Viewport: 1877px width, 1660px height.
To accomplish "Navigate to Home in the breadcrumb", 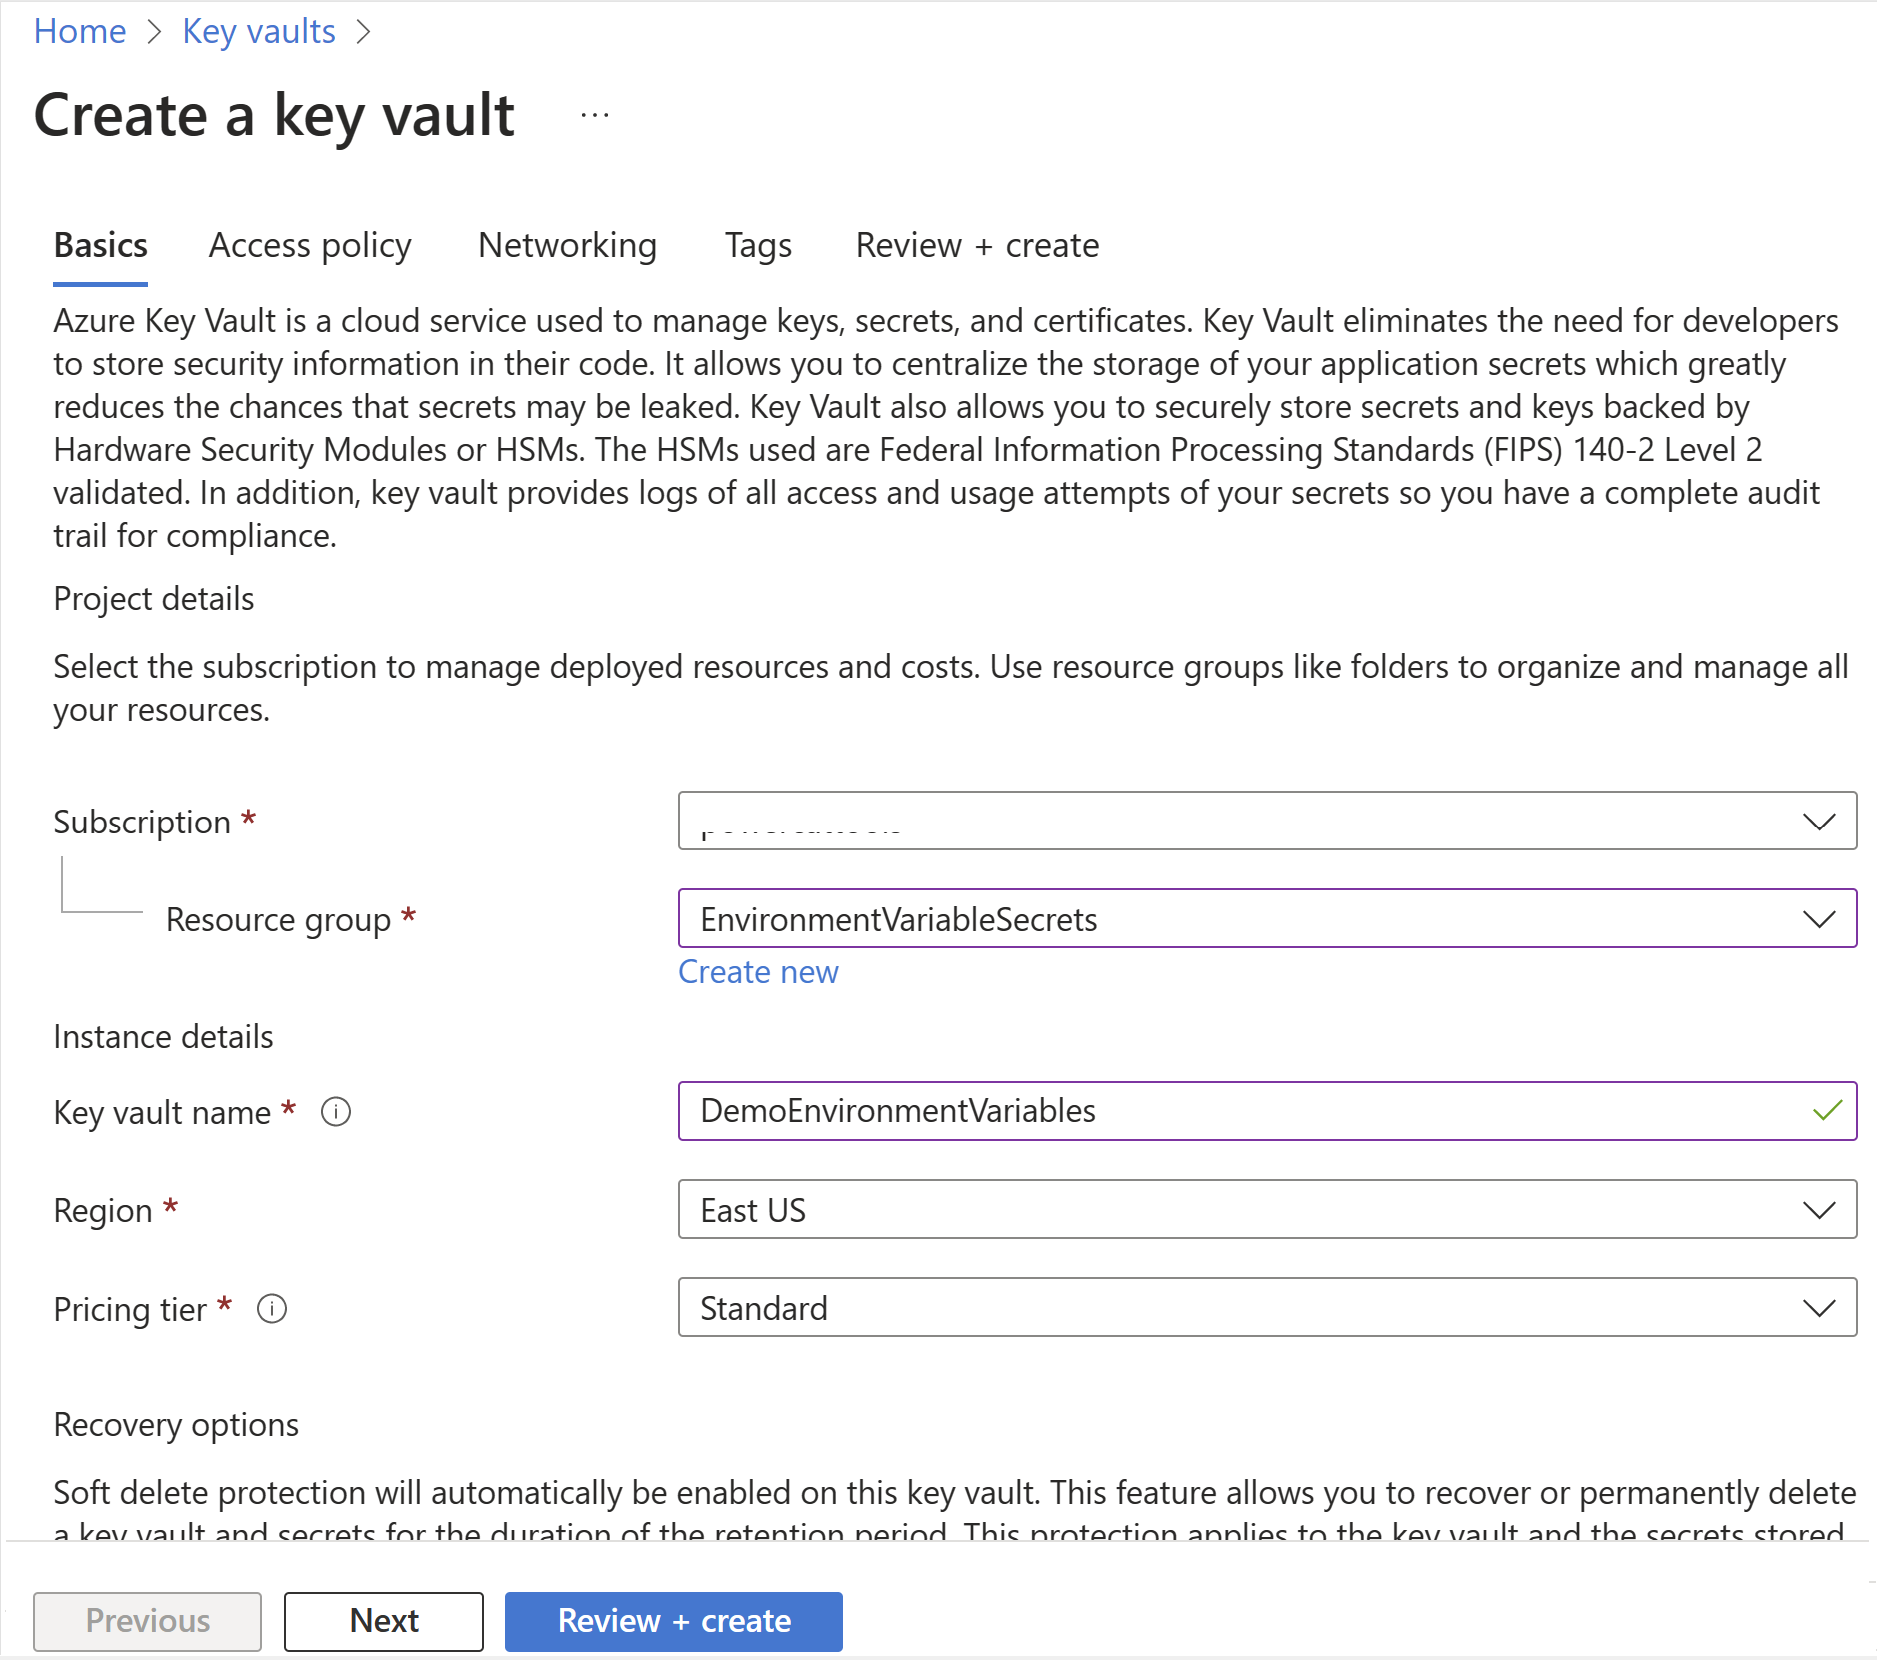I will (80, 32).
